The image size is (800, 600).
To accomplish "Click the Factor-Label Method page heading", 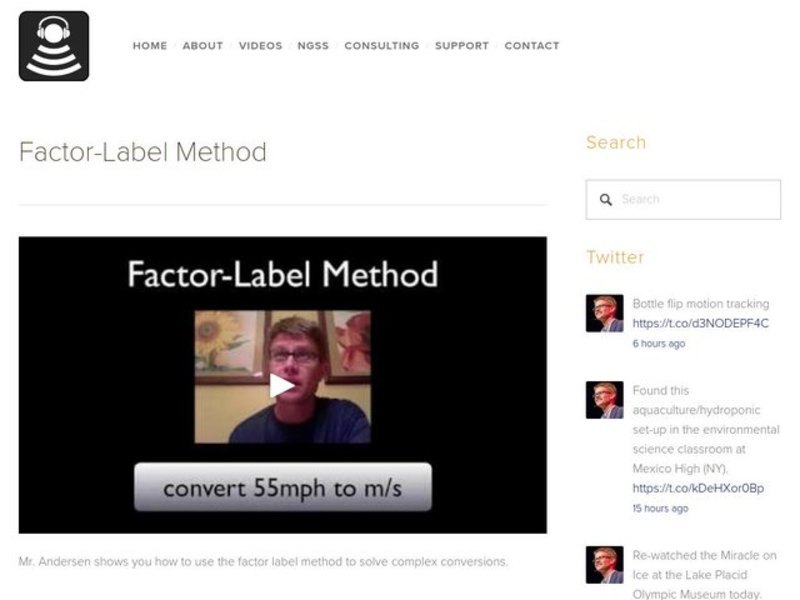I will pyautogui.click(x=143, y=153).
